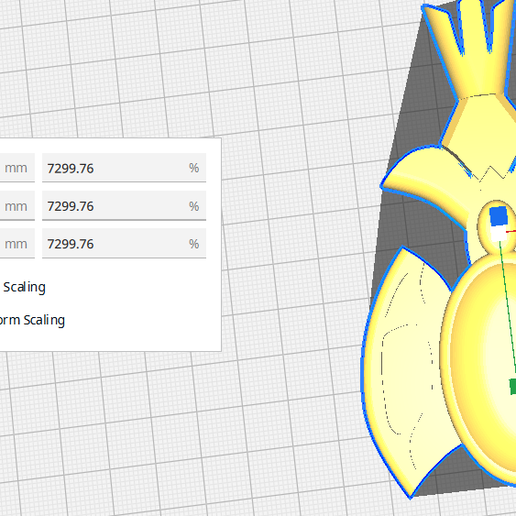Image resolution: width=516 pixels, height=516 pixels.
Task: Click the blue Z-axis scale handle
Action: coord(499,216)
